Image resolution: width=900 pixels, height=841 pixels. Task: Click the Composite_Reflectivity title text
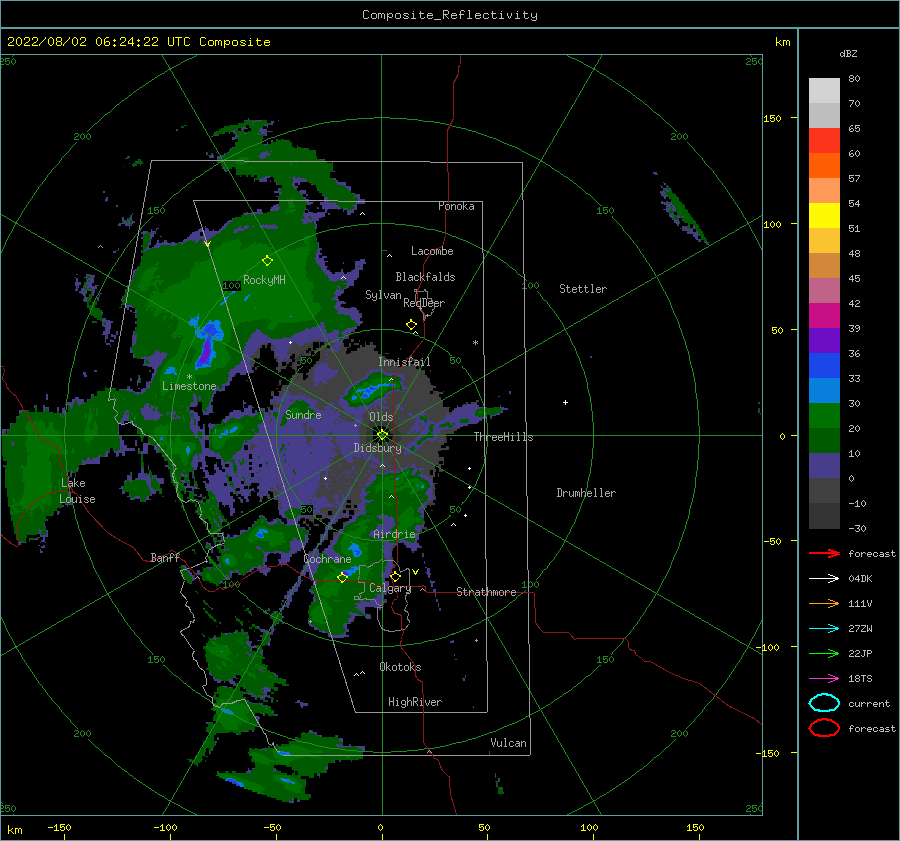coord(449,15)
